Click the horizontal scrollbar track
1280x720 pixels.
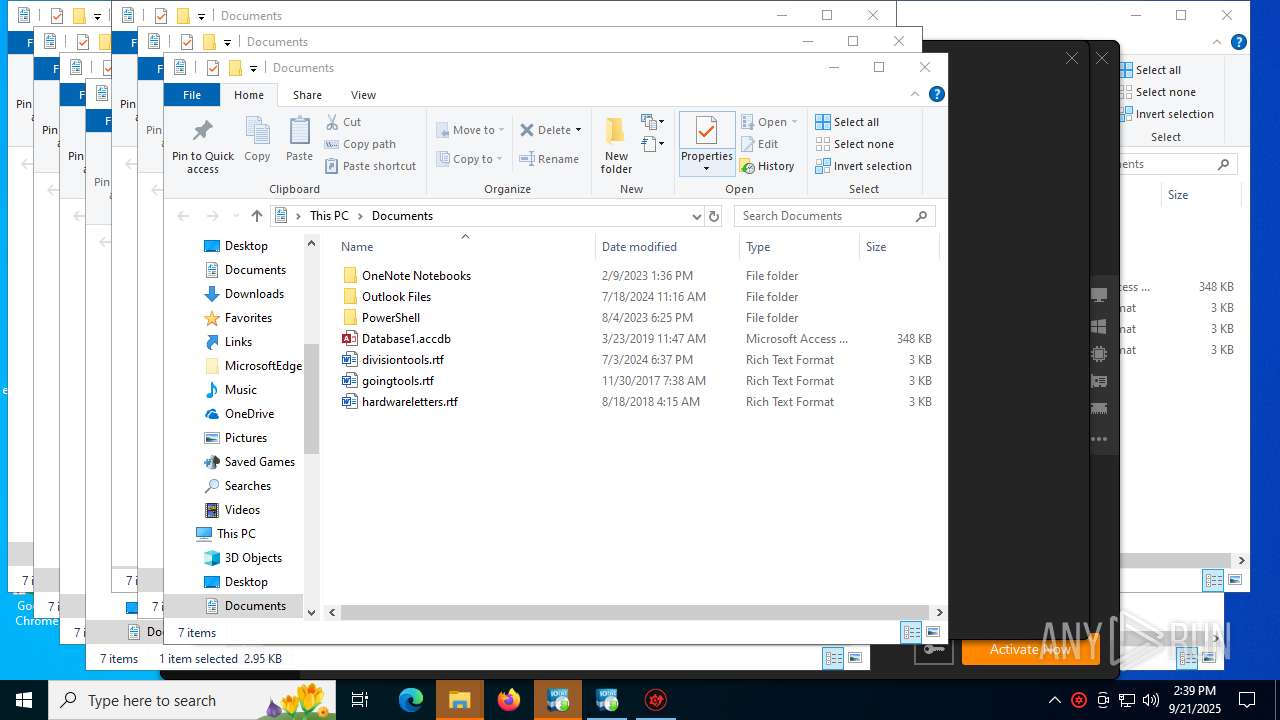point(635,612)
